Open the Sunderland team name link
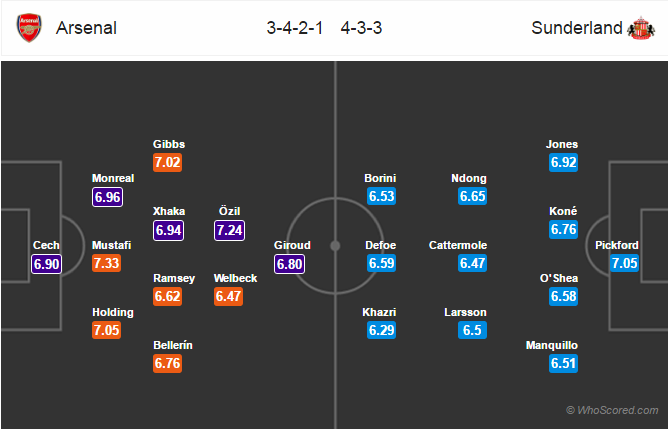The height and width of the screenshot is (429, 668). click(x=577, y=28)
